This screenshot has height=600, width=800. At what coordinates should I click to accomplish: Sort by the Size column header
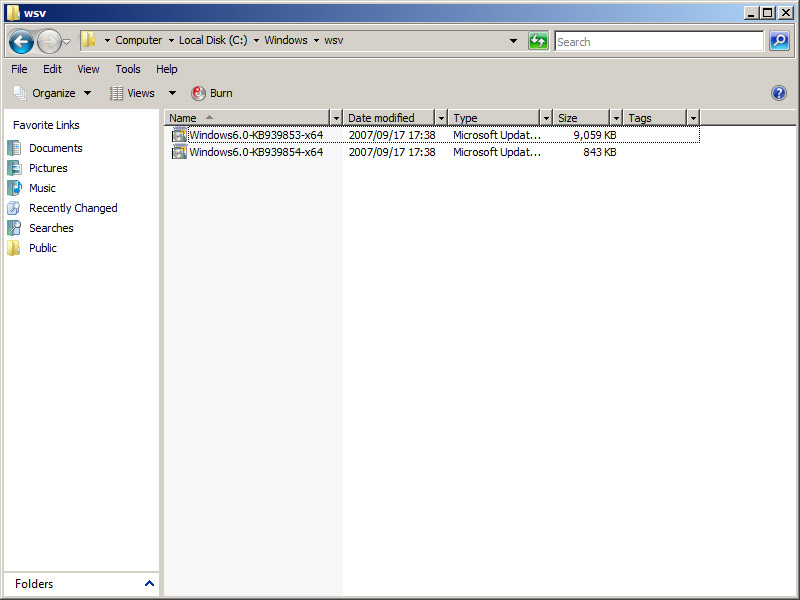point(582,118)
